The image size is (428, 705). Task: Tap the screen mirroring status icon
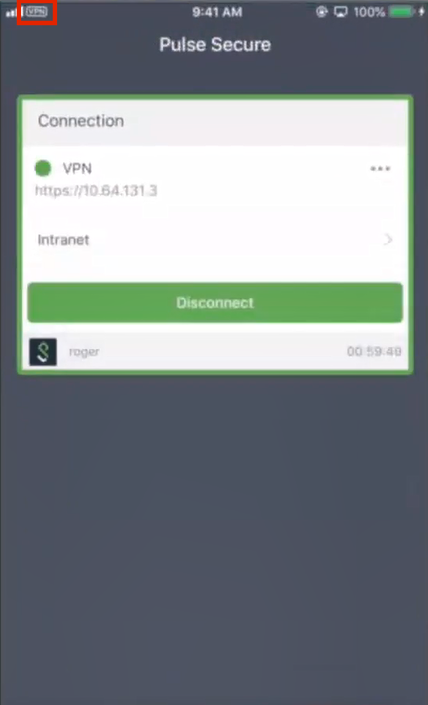(x=339, y=12)
